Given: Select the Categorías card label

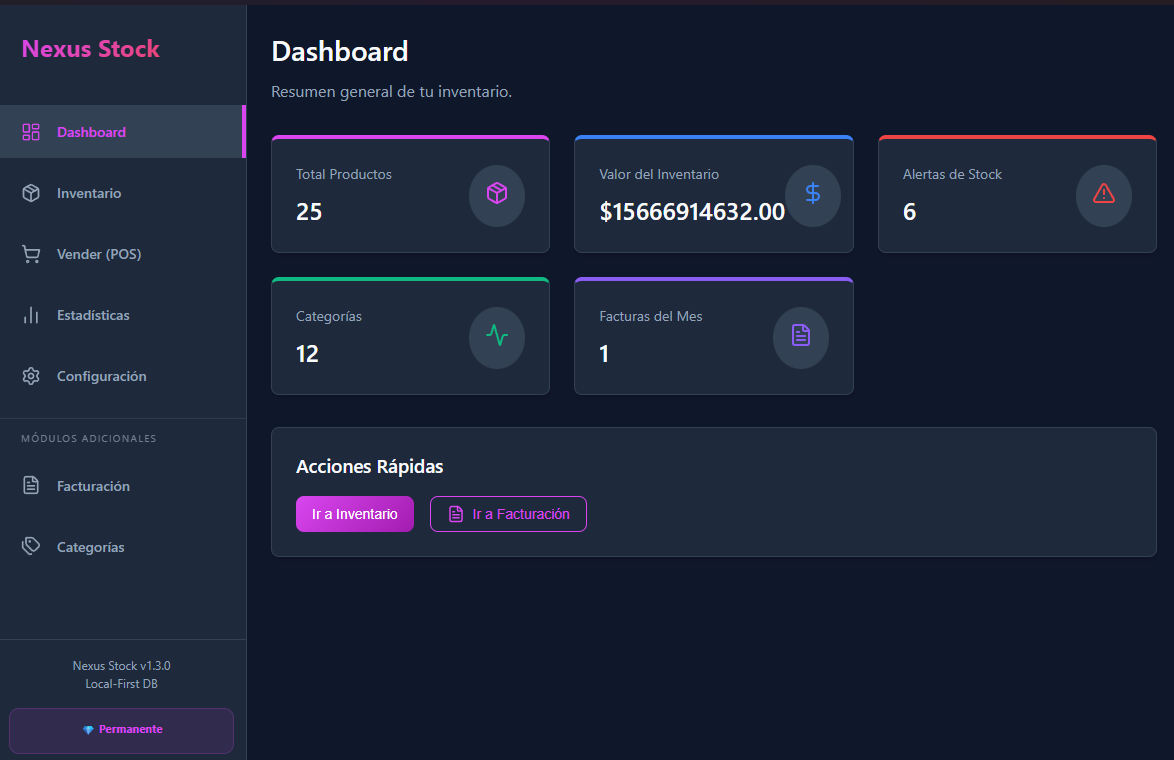Looking at the screenshot, I should point(329,317).
